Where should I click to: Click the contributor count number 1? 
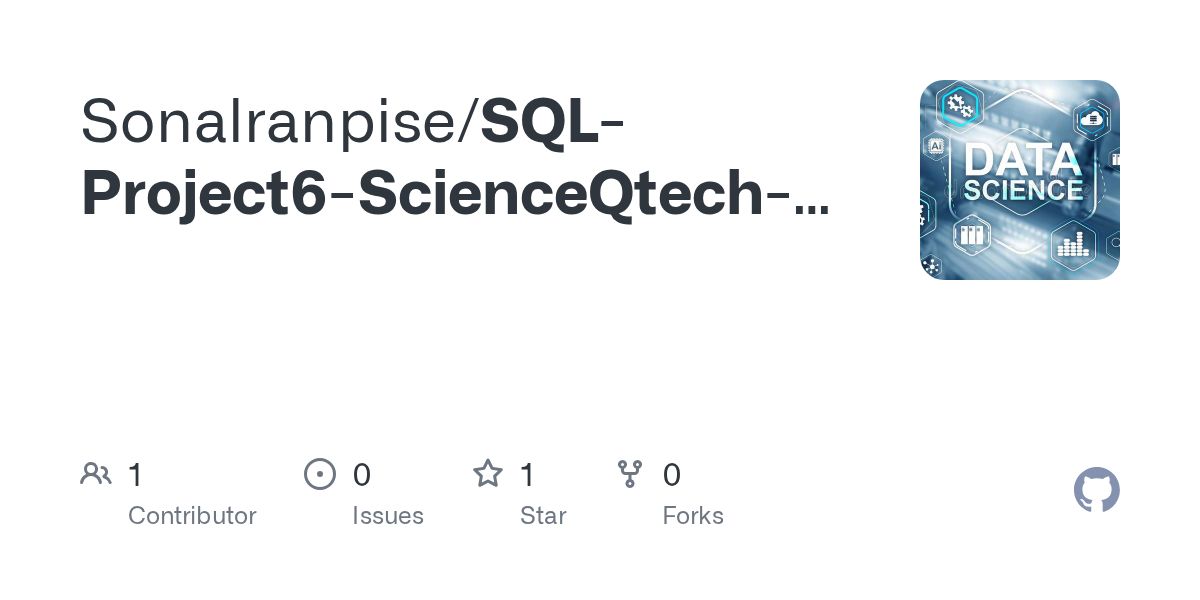point(135,474)
